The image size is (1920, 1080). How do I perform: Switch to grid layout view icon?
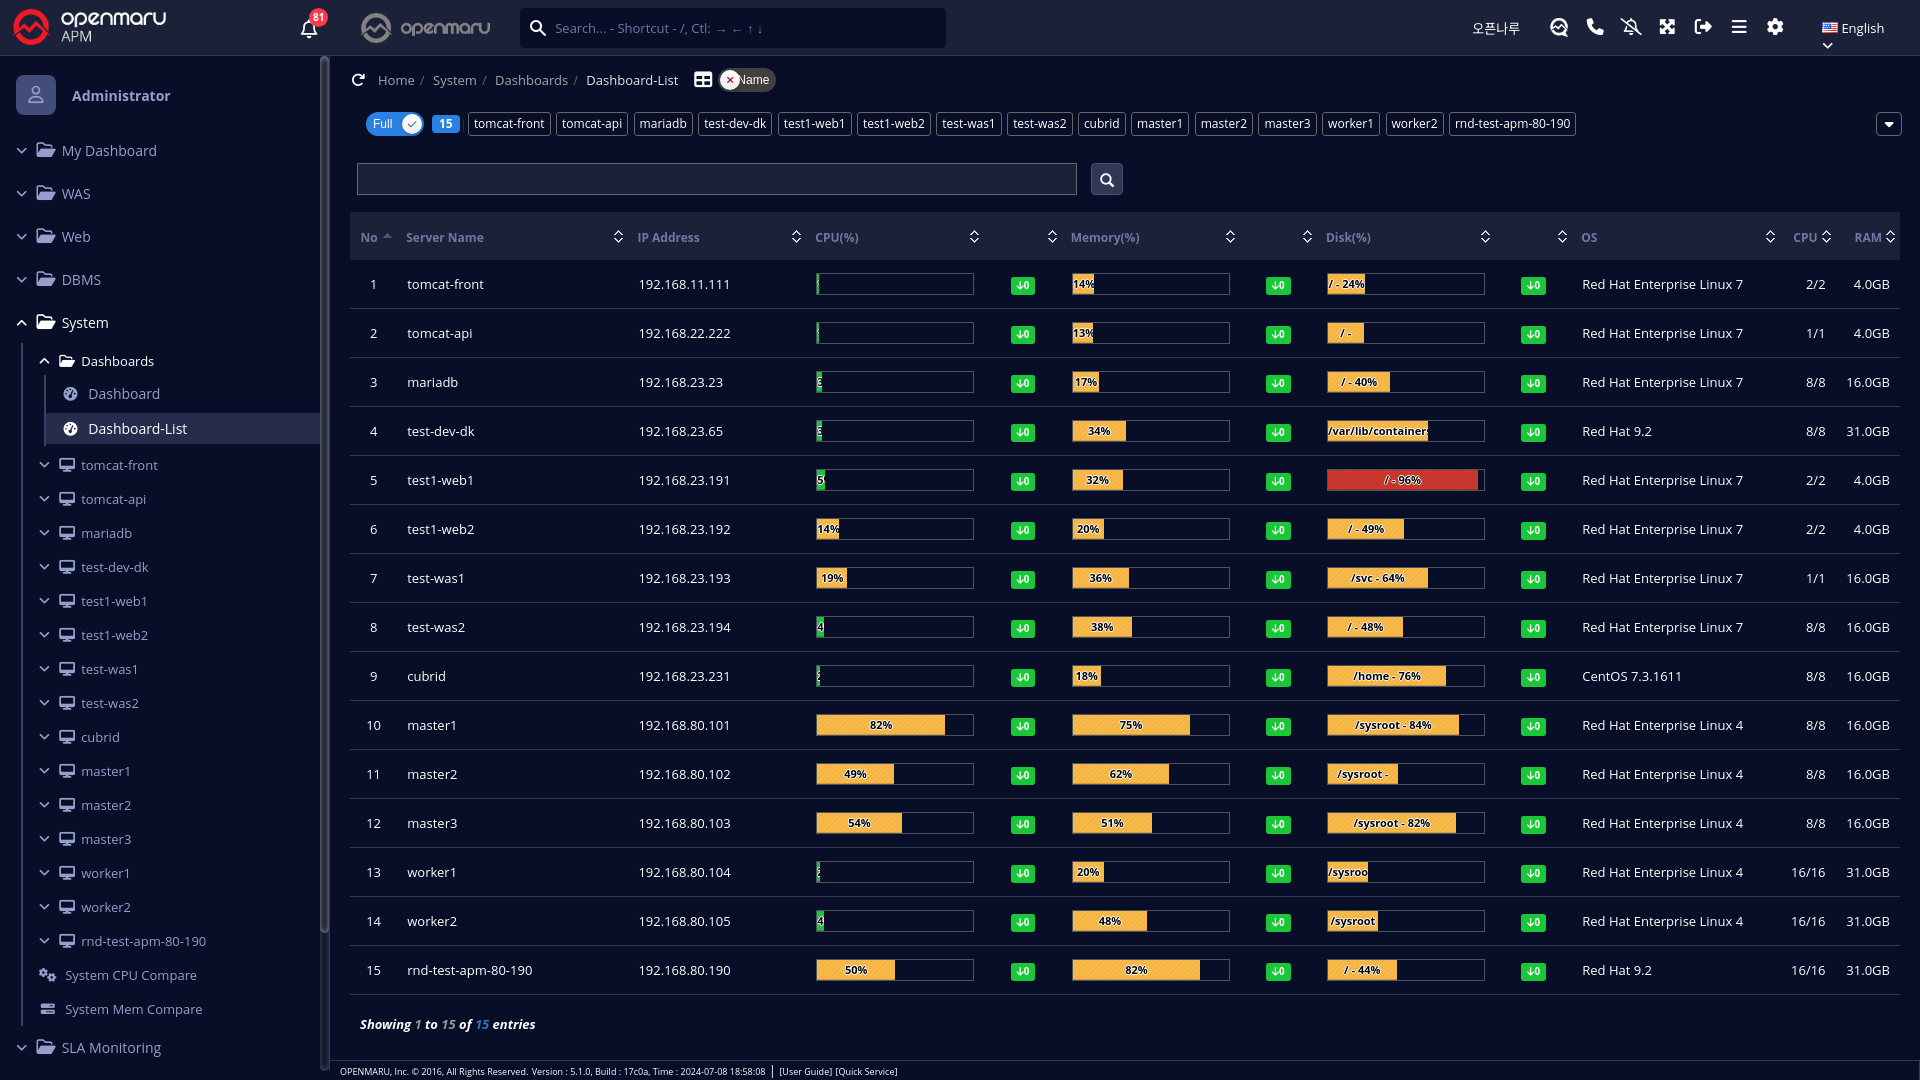(x=703, y=80)
